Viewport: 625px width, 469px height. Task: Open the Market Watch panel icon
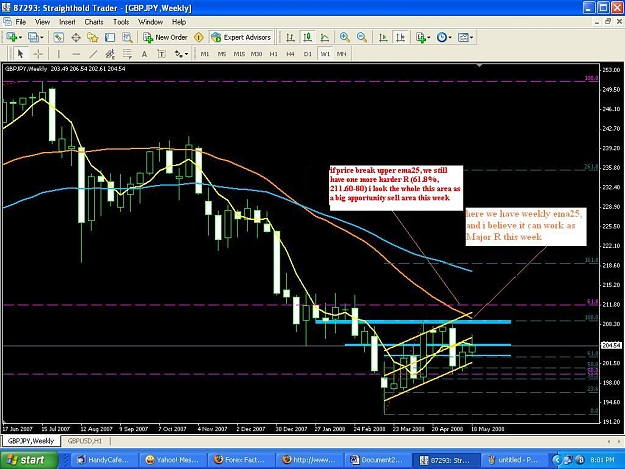[x=59, y=37]
